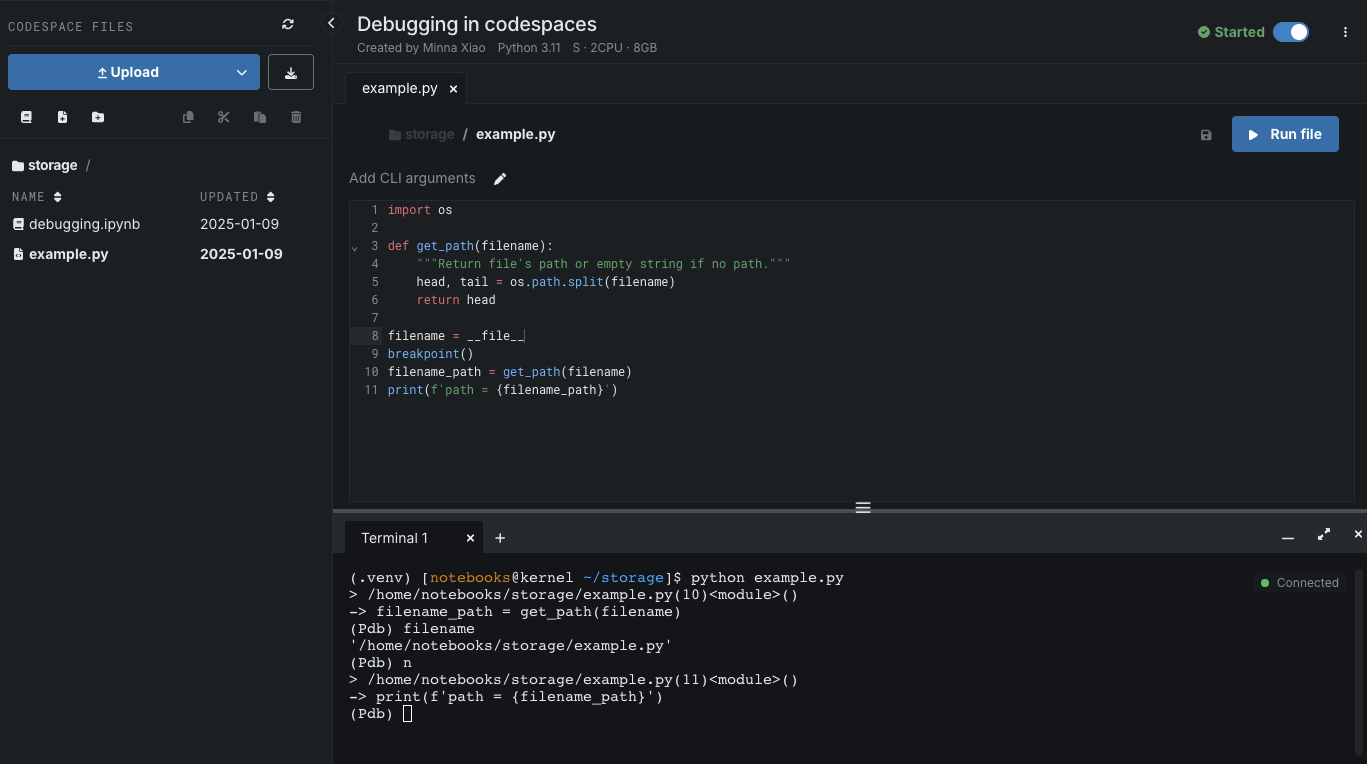Open the Upload dropdown arrow
Viewport: 1367px width, 764px height.
[241, 72]
